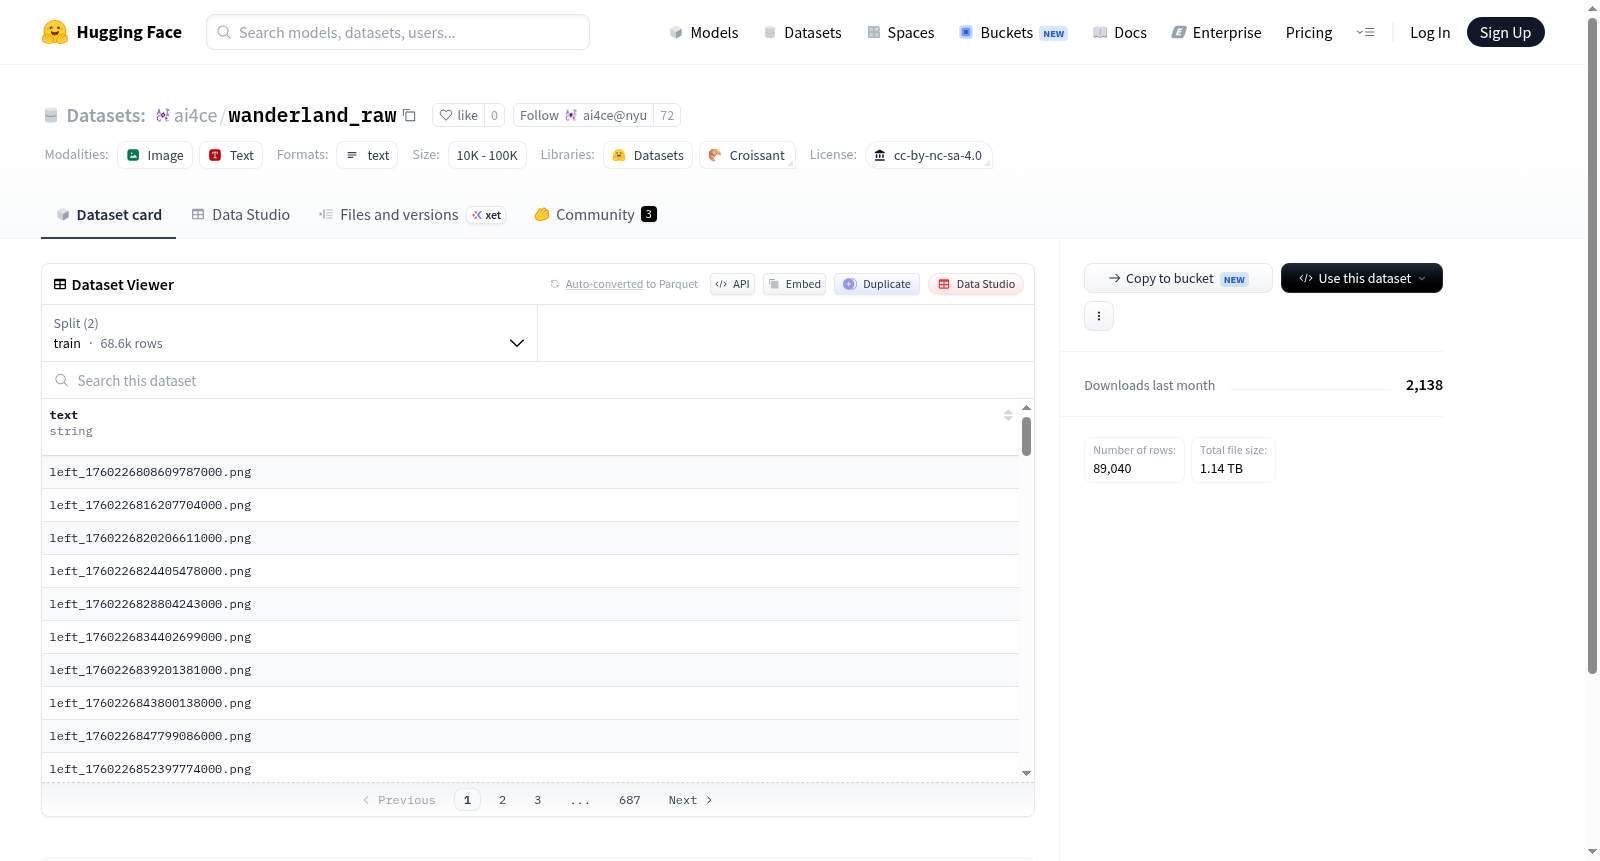Screen dimensions: 1600x861
Task: Click the page vertical scrollbar thumb
Action: (1592, 345)
